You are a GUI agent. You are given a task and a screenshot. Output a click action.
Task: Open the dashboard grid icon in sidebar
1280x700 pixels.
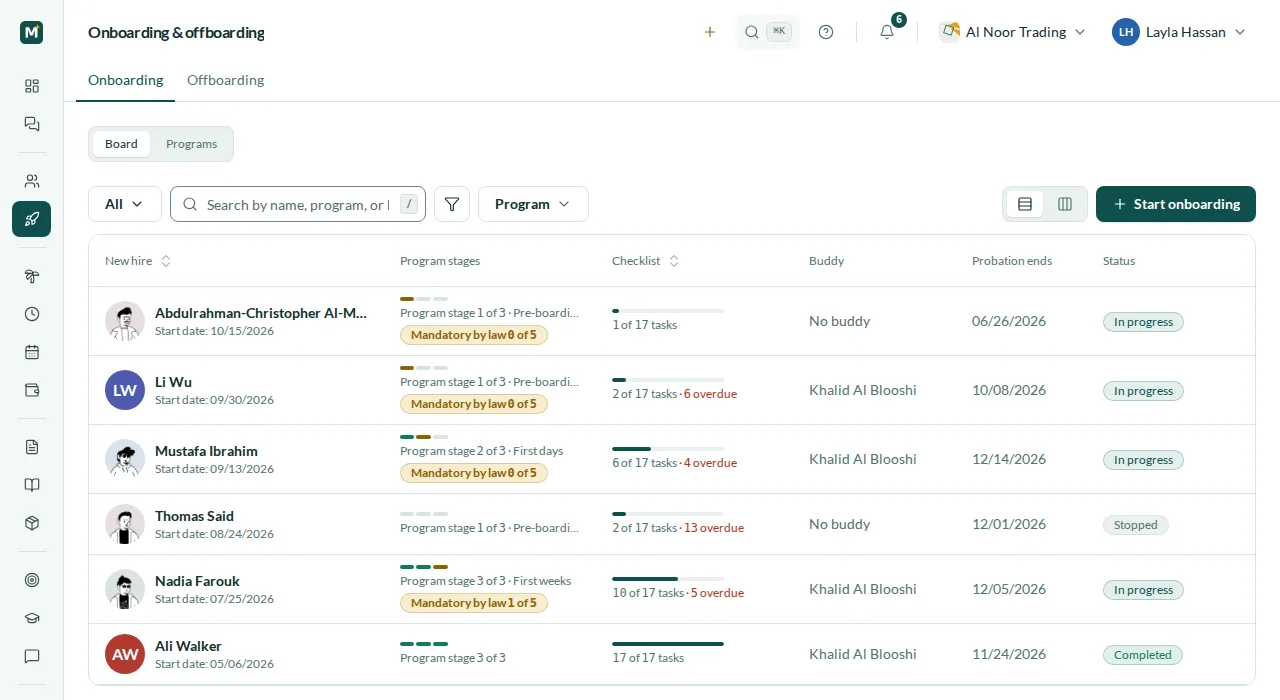(32, 86)
